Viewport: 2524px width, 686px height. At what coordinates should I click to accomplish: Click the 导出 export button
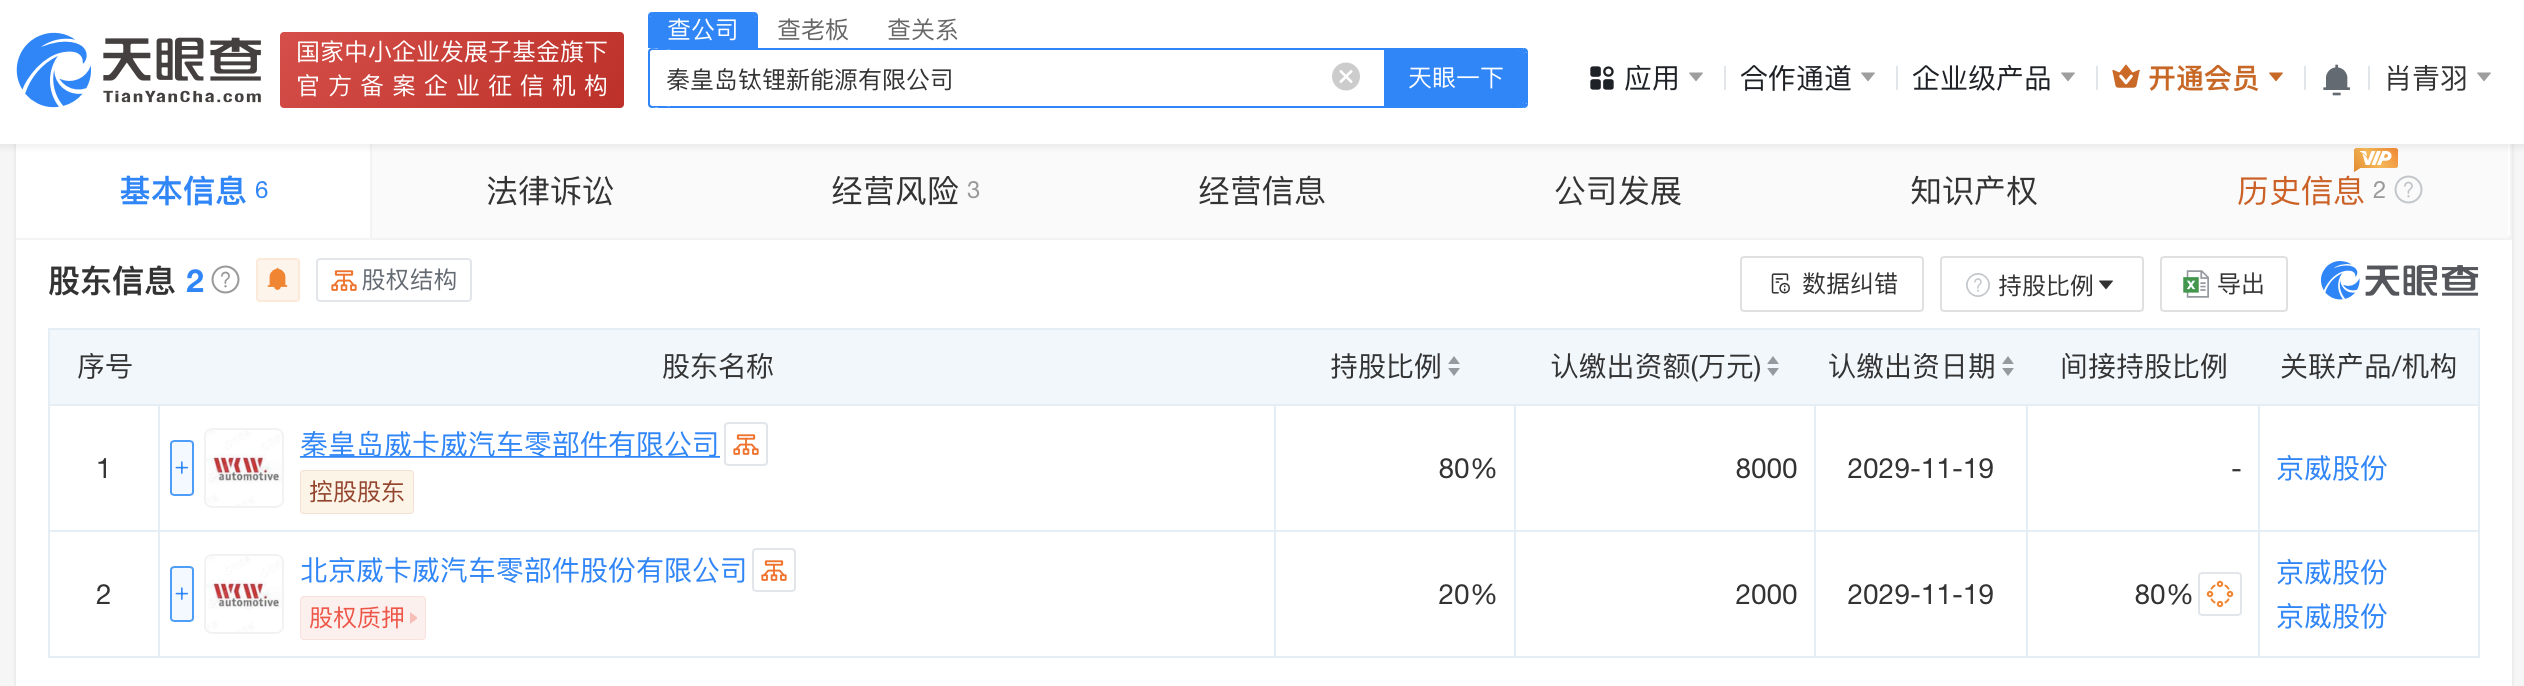point(2224,284)
